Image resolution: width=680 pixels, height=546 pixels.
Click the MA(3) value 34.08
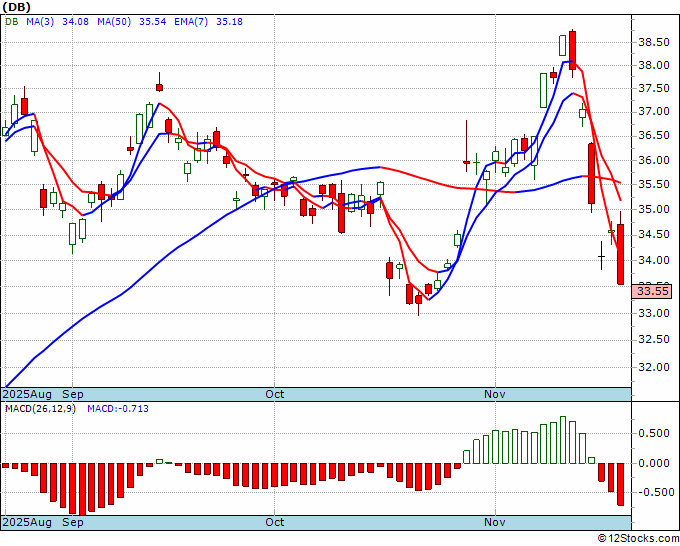click(75, 22)
